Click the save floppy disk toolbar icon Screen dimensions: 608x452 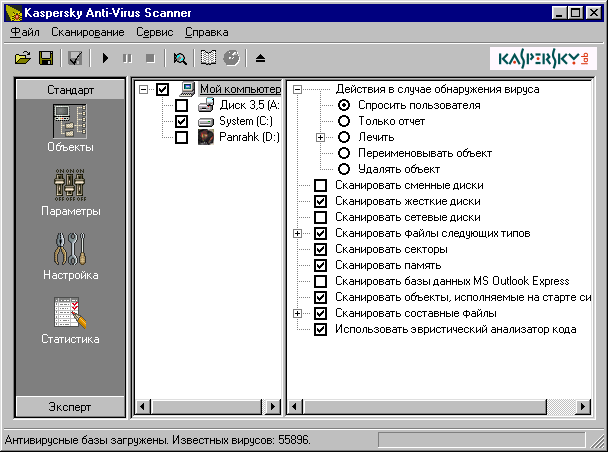(x=46, y=59)
